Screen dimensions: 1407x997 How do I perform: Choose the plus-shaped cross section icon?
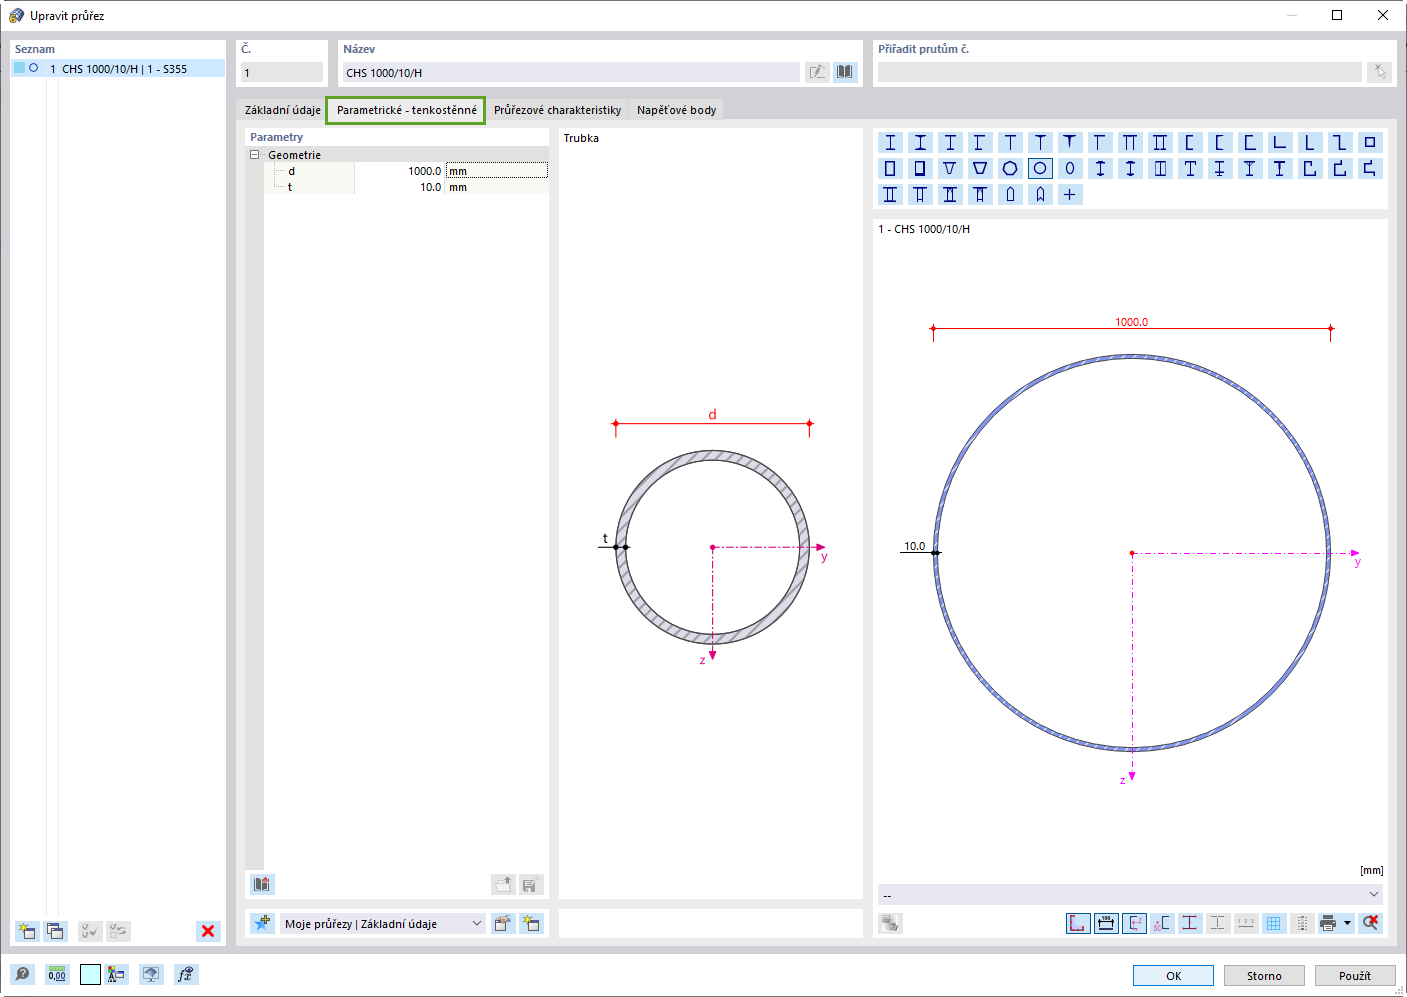tap(1070, 195)
